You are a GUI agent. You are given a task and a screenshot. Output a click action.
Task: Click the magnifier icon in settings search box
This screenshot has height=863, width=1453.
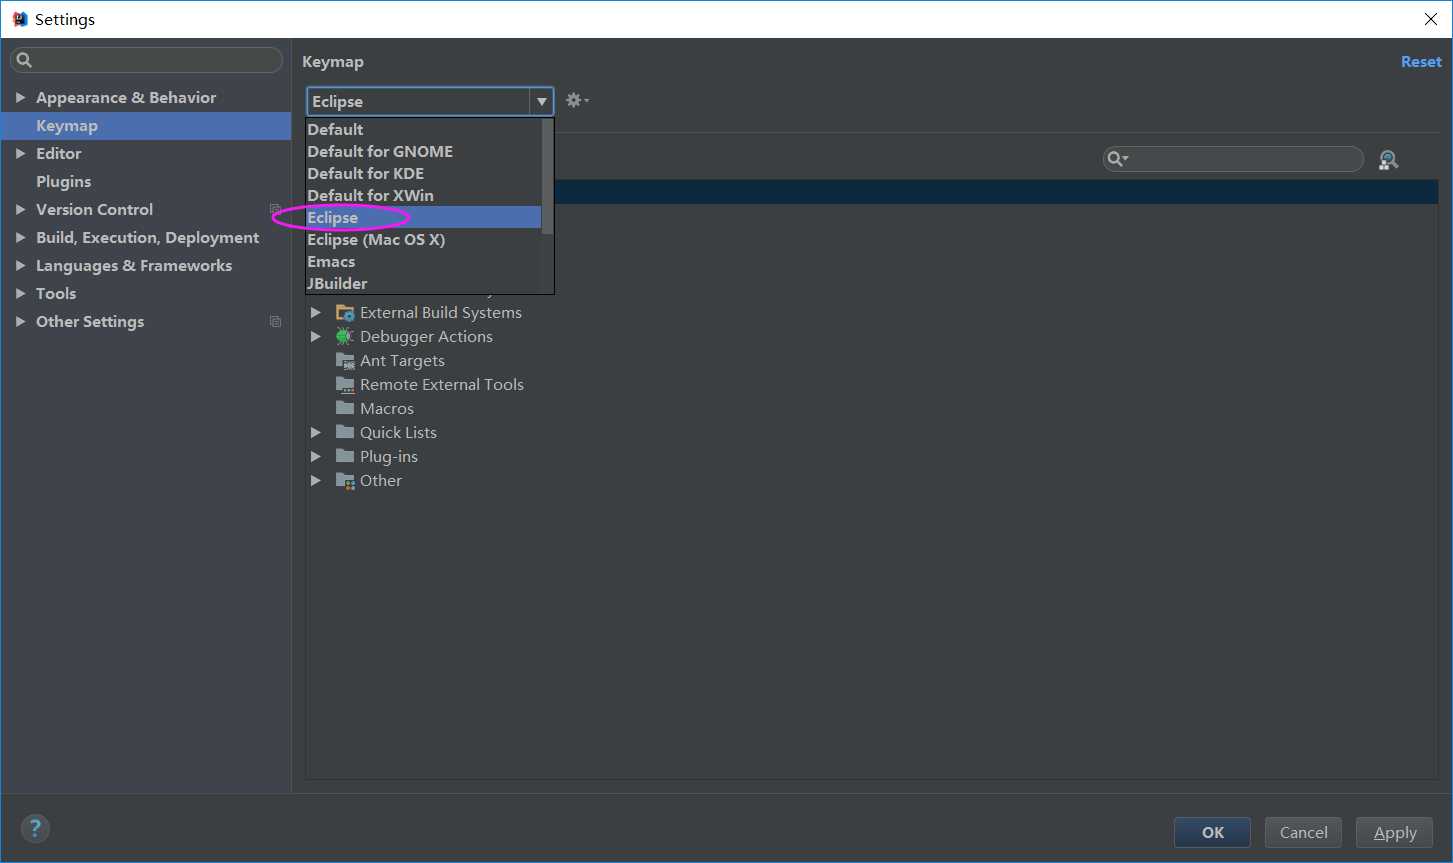pyautogui.click(x=25, y=60)
